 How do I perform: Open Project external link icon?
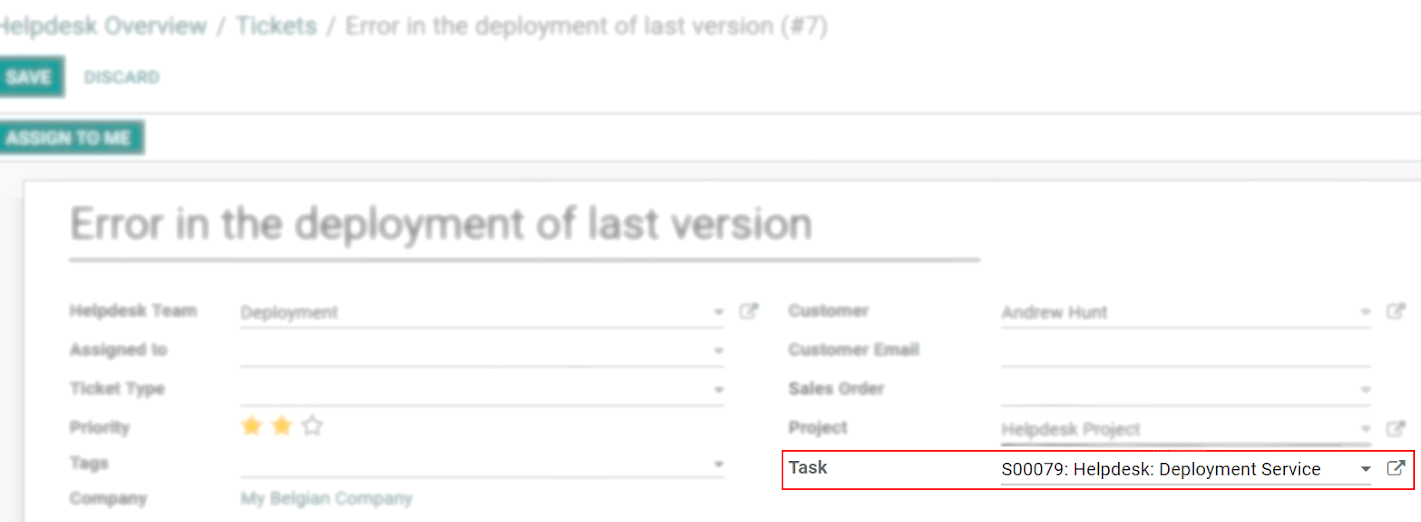(x=1395, y=429)
